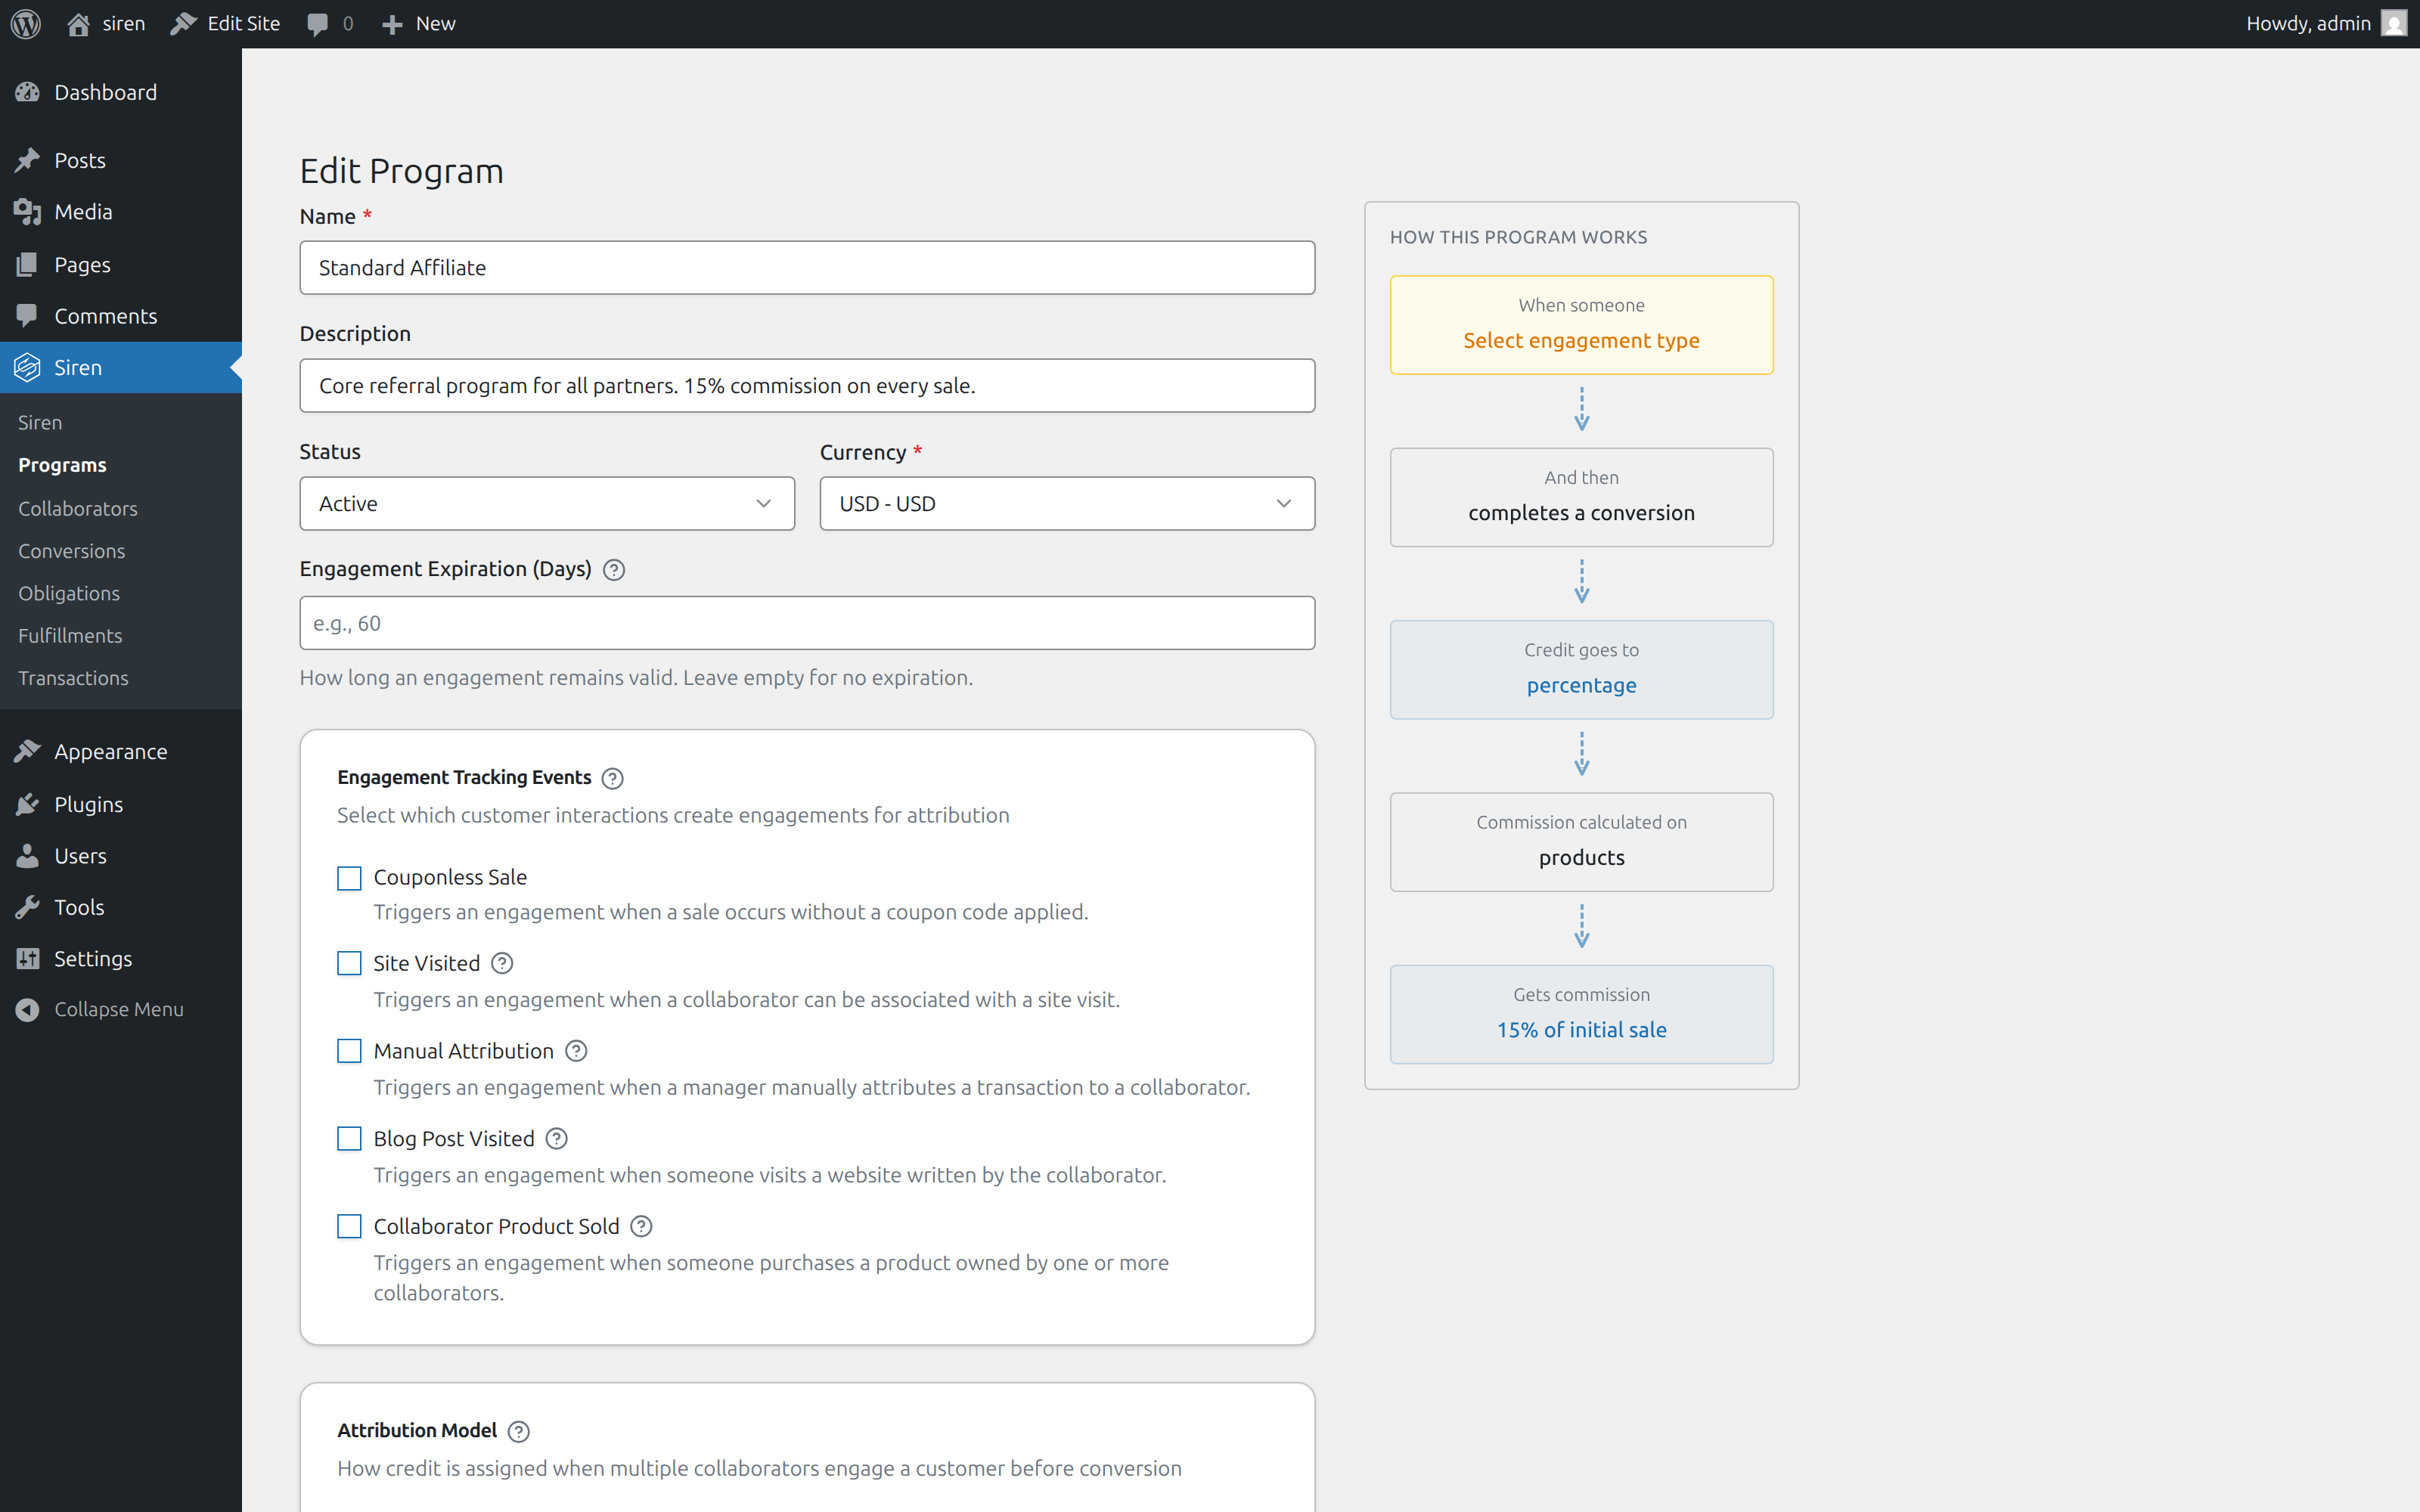Check the Manual Attribution tracking event
This screenshot has height=1512, width=2420.
[348, 1051]
